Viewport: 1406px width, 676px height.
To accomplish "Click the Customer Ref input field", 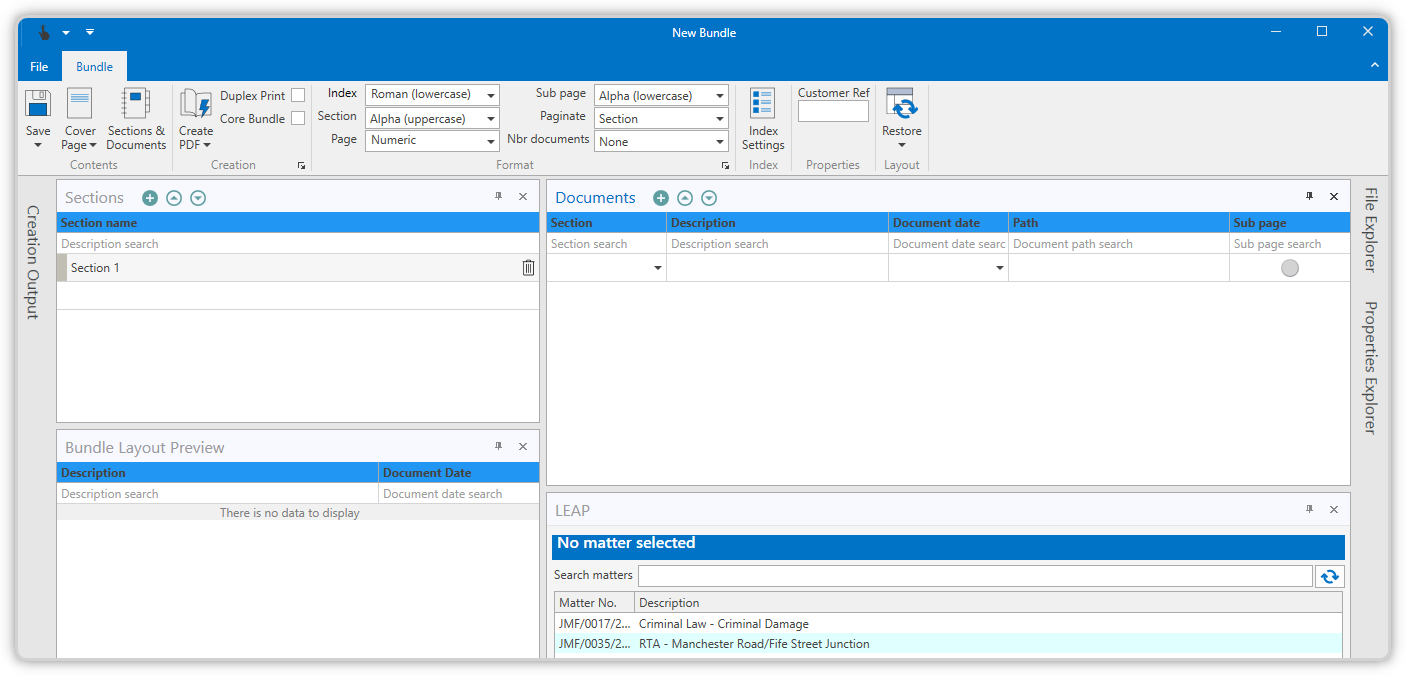I will click(833, 112).
